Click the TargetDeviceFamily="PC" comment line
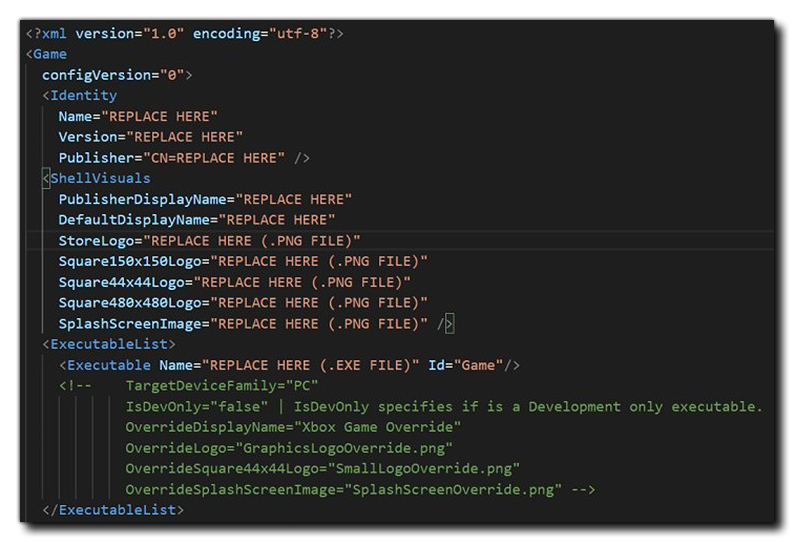 222,386
